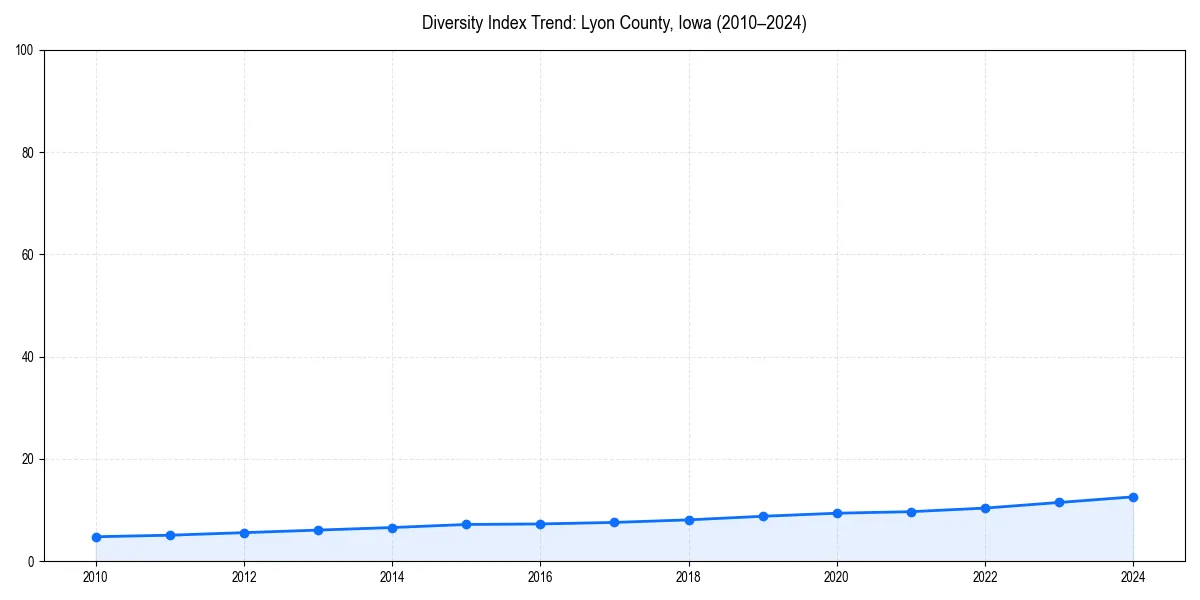
Task: Select the 2023 data point marker
Action: [x=1058, y=501]
